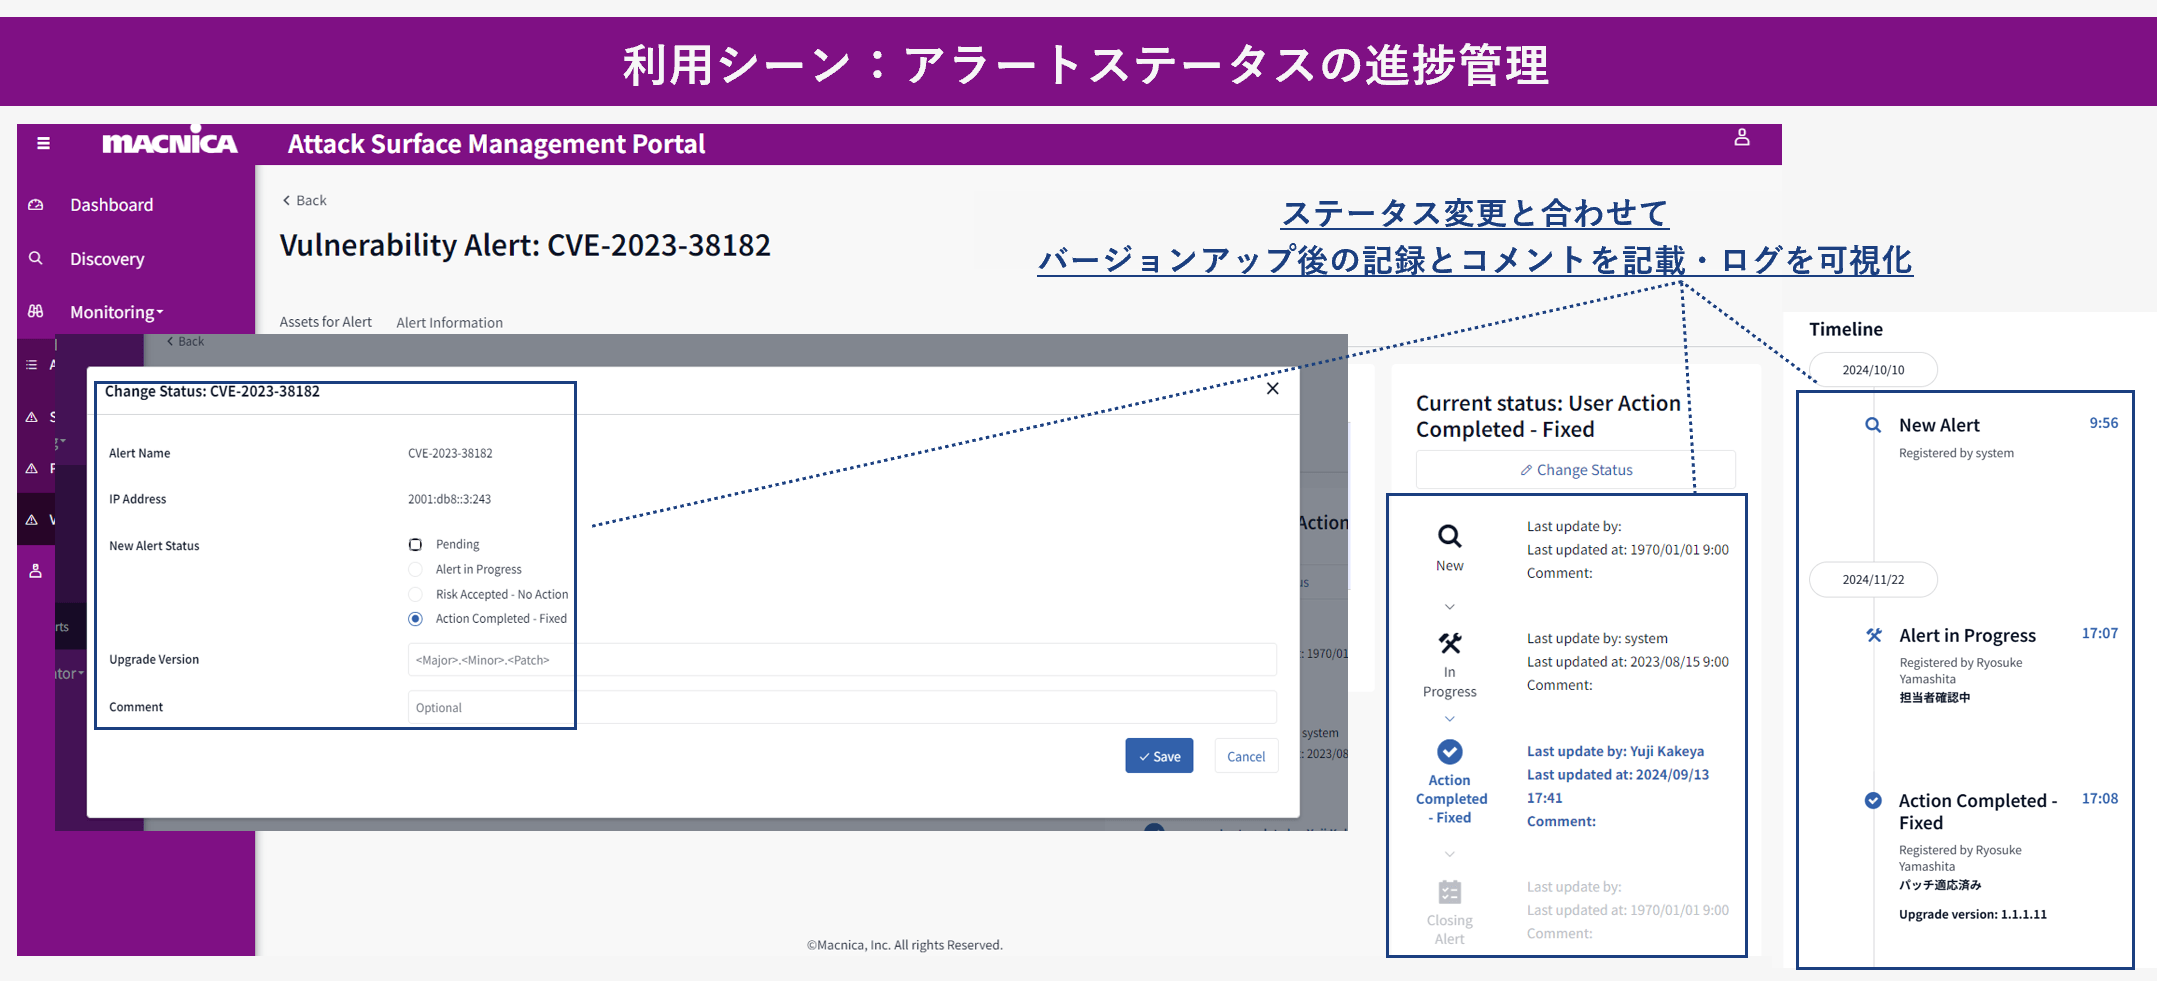Switch to the Assets for Alert tab
Image resolution: width=2157 pixels, height=981 pixels.
click(x=325, y=322)
